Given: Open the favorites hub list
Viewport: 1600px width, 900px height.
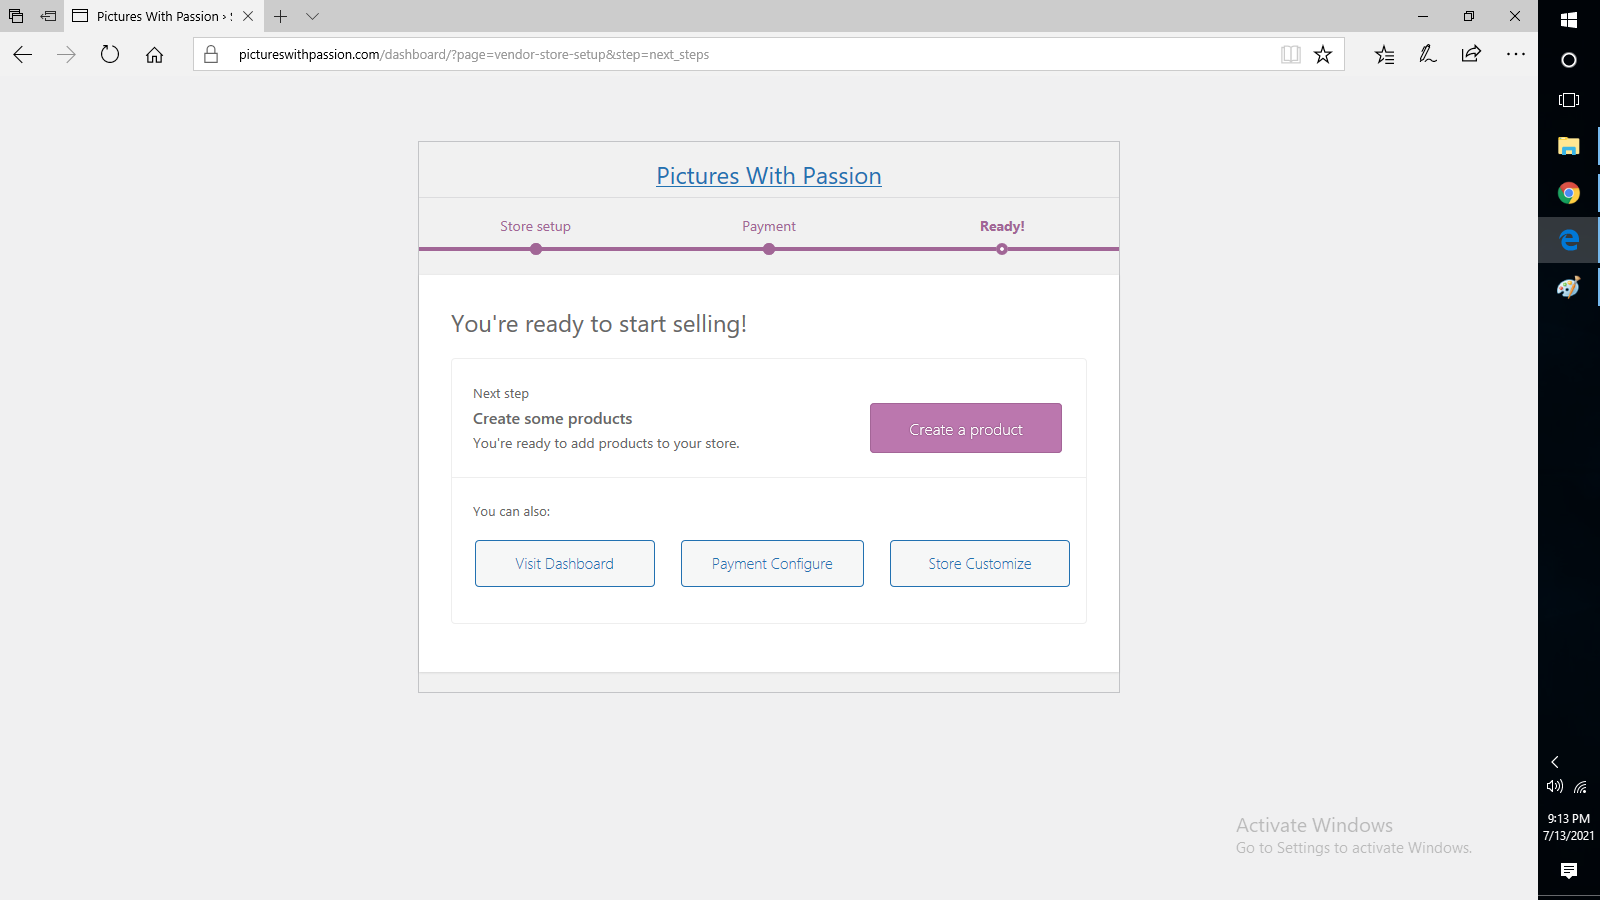Looking at the screenshot, I should tap(1384, 54).
